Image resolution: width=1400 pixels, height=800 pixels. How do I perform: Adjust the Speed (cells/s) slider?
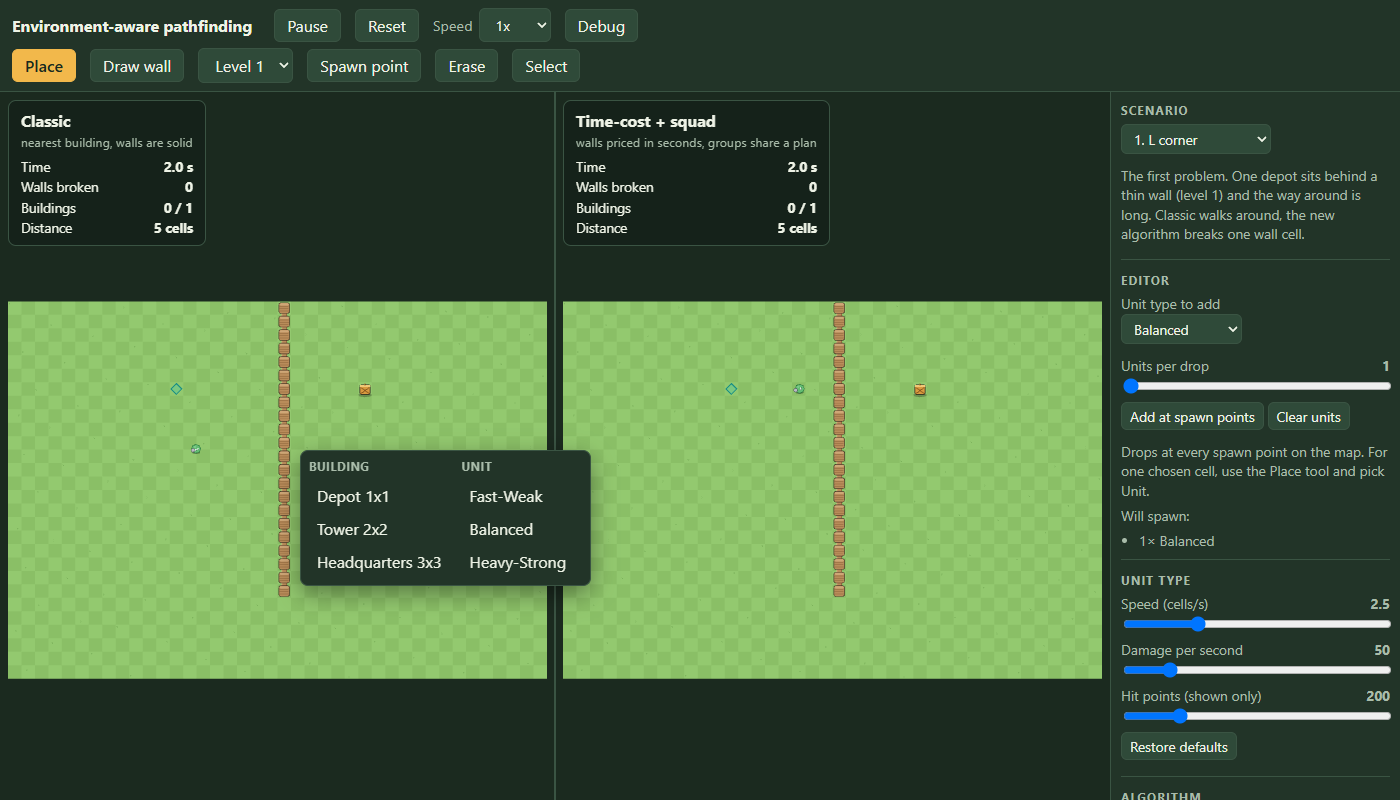(1256, 624)
